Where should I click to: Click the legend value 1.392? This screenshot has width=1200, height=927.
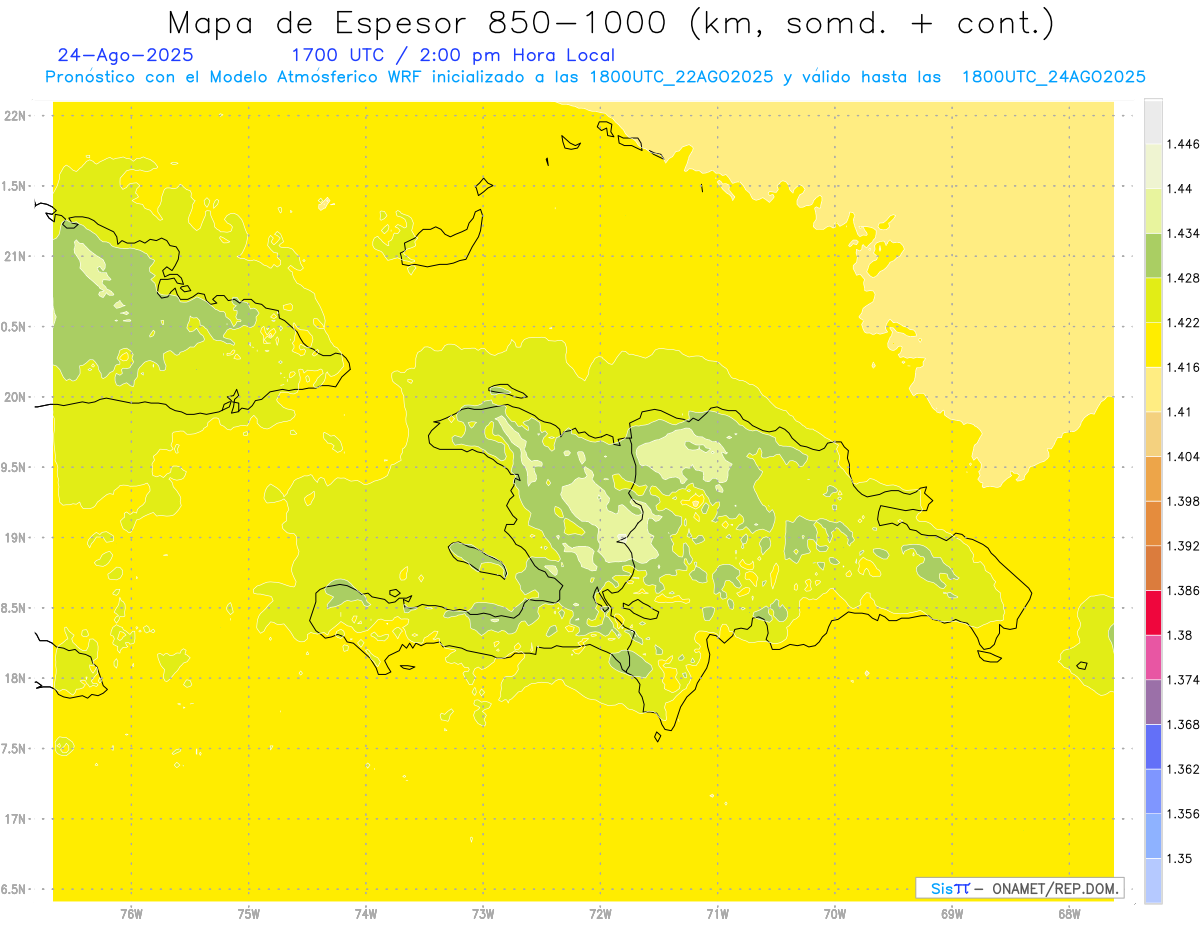[1184, 546]
